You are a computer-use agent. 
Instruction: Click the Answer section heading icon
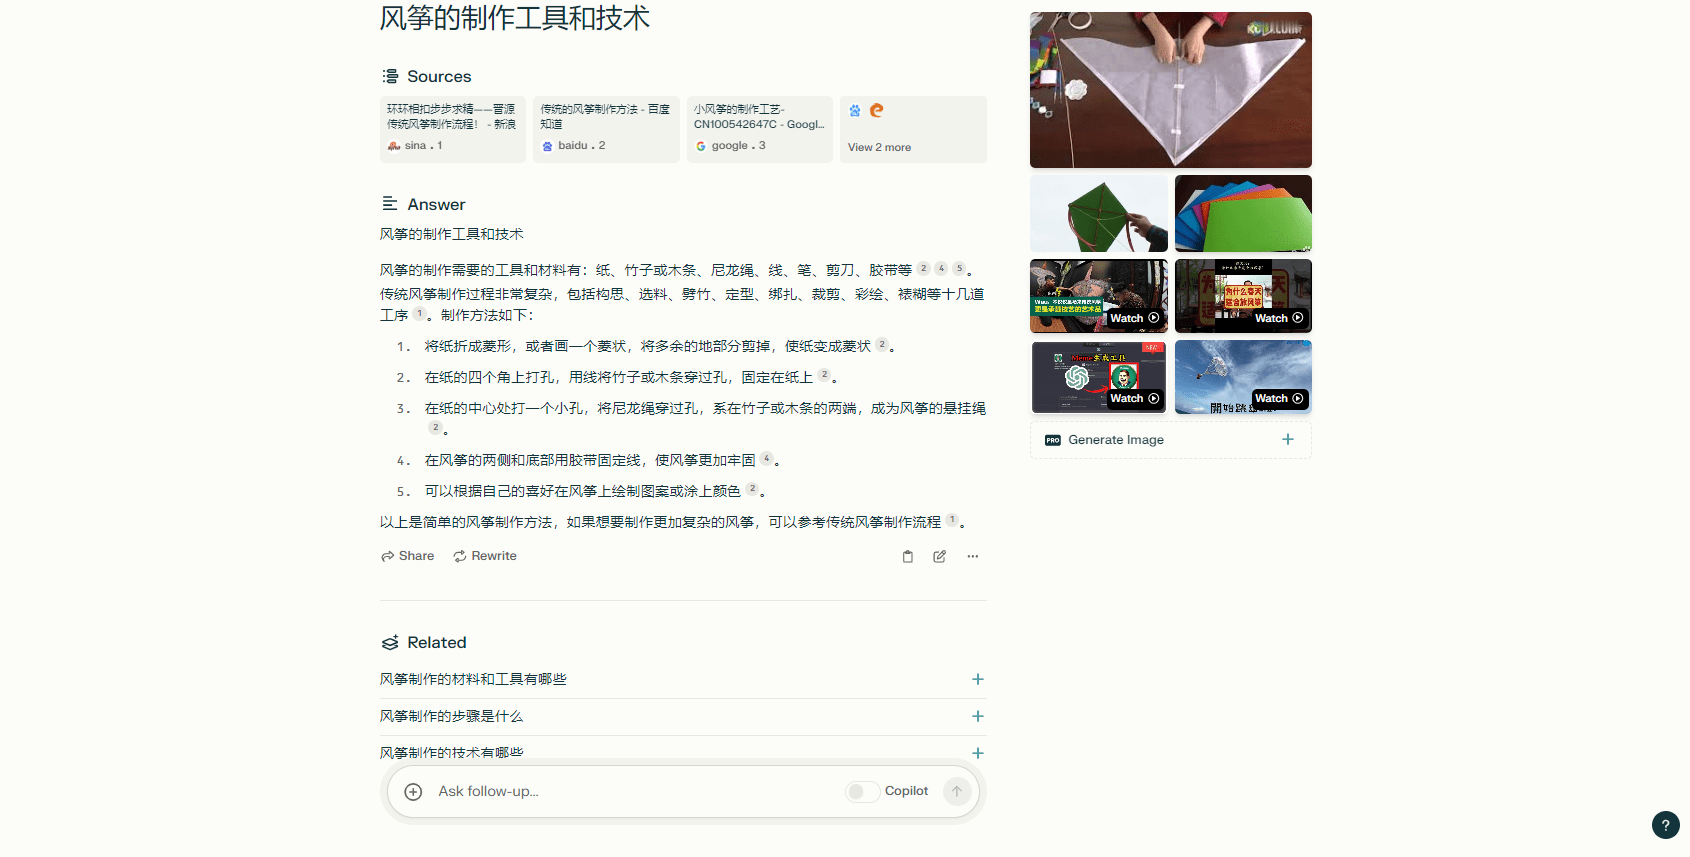pyautogui.click(x=390, y=204)
